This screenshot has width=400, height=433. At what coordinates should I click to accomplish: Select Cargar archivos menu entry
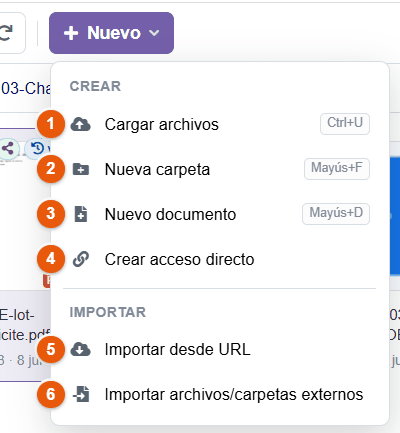[220, 124]
